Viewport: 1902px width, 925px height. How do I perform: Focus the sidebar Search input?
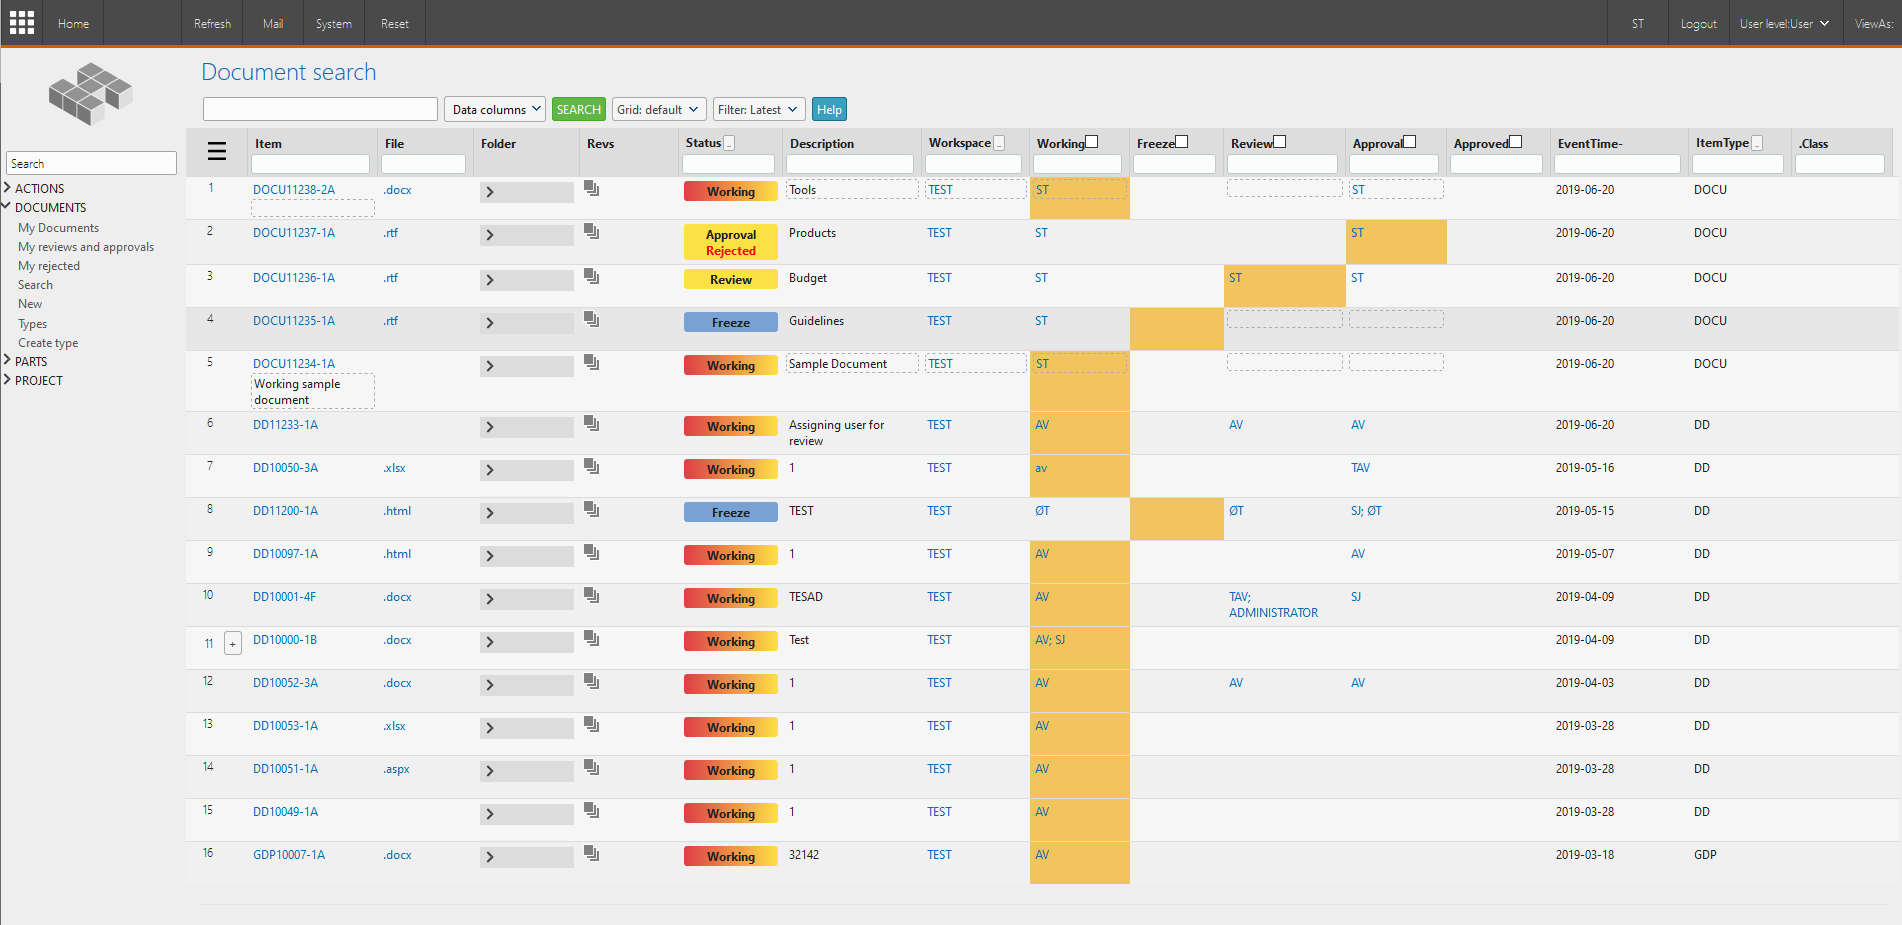91,163
